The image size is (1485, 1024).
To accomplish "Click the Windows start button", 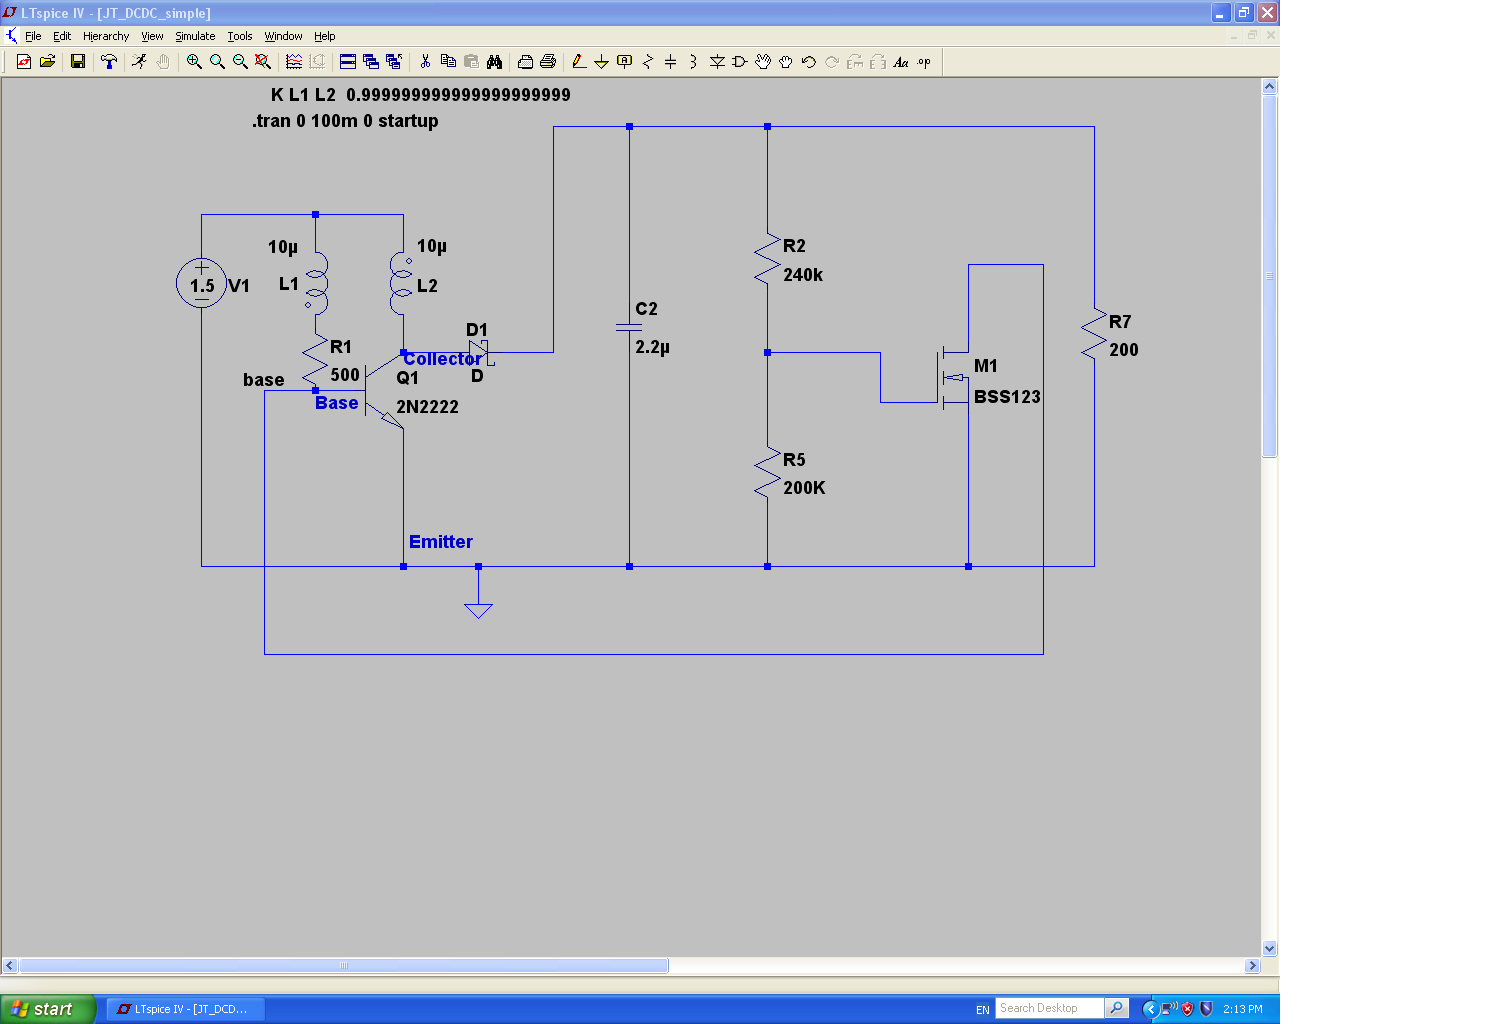I will [x=48, y=1009].
